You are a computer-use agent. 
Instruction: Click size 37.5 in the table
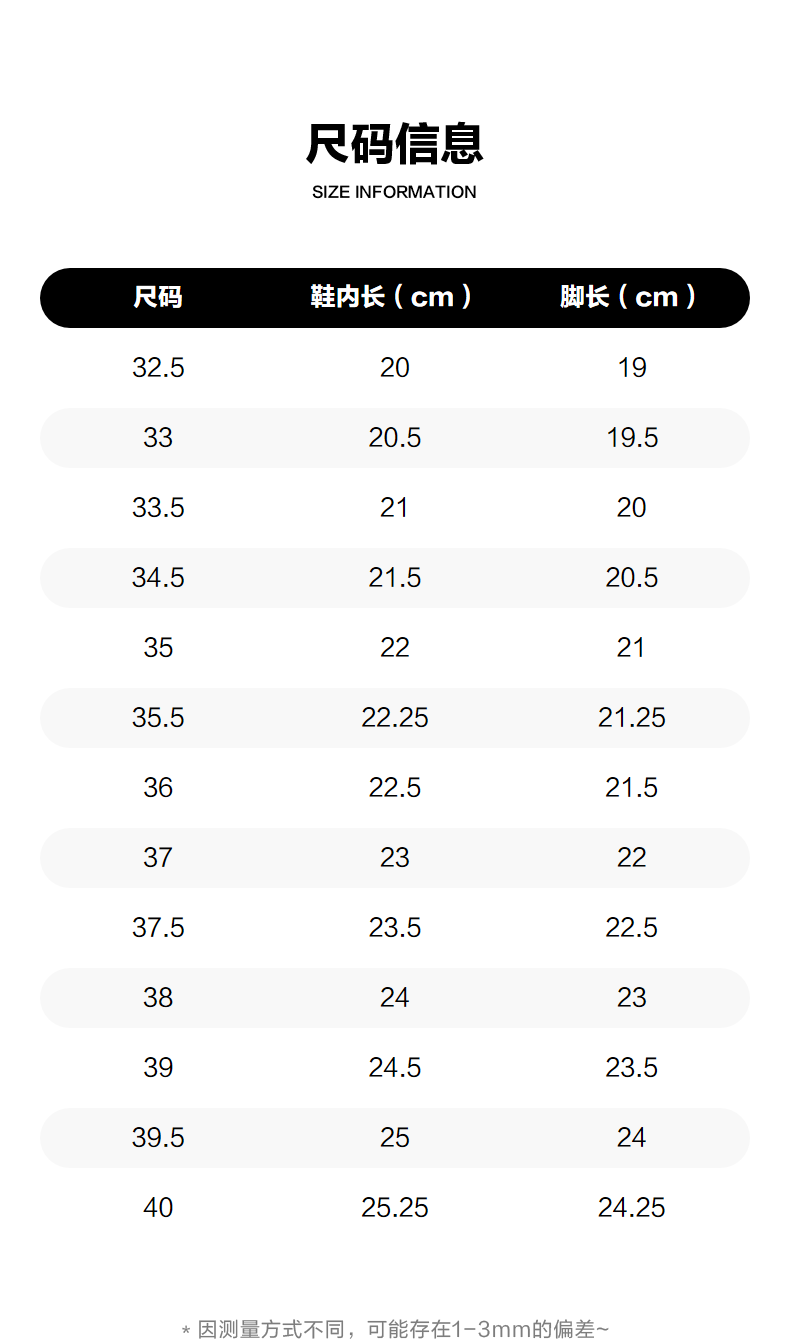158,928
